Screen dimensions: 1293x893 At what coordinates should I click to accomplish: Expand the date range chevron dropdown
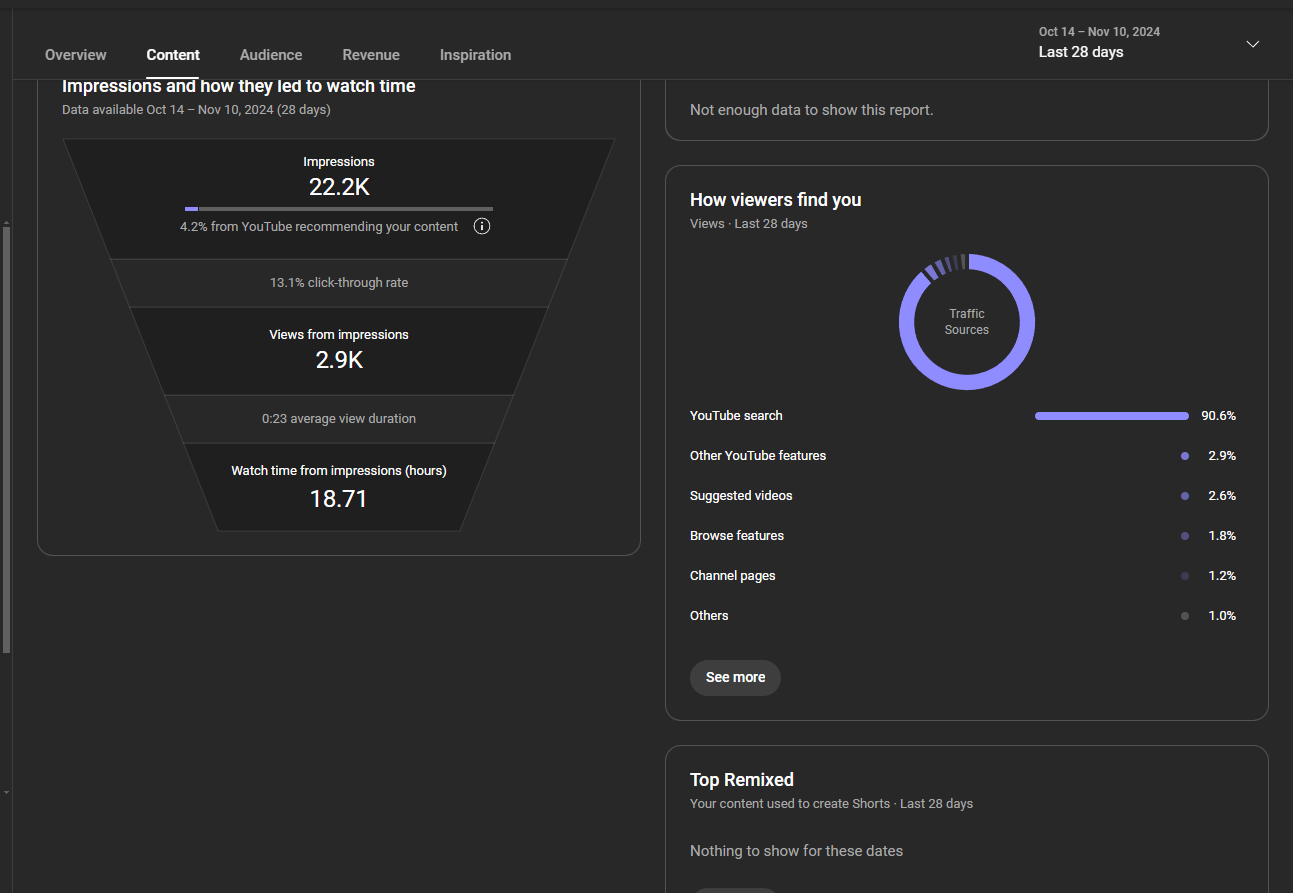click(1252, 44)
